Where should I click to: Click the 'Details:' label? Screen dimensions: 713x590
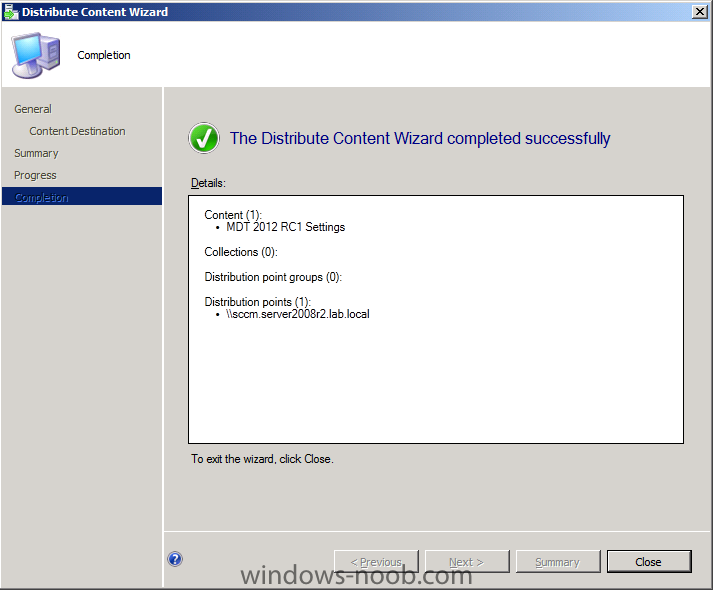[208, 183]
